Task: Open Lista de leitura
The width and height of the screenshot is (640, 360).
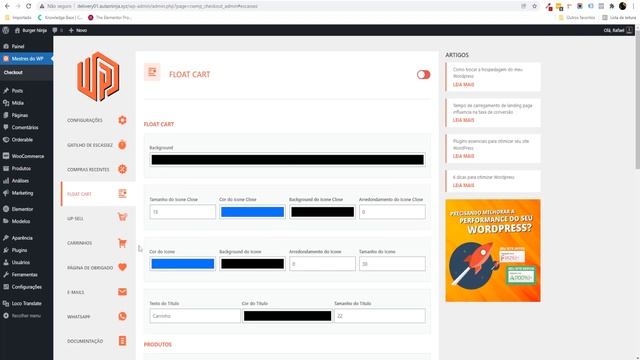Action: tap(619, 18)
